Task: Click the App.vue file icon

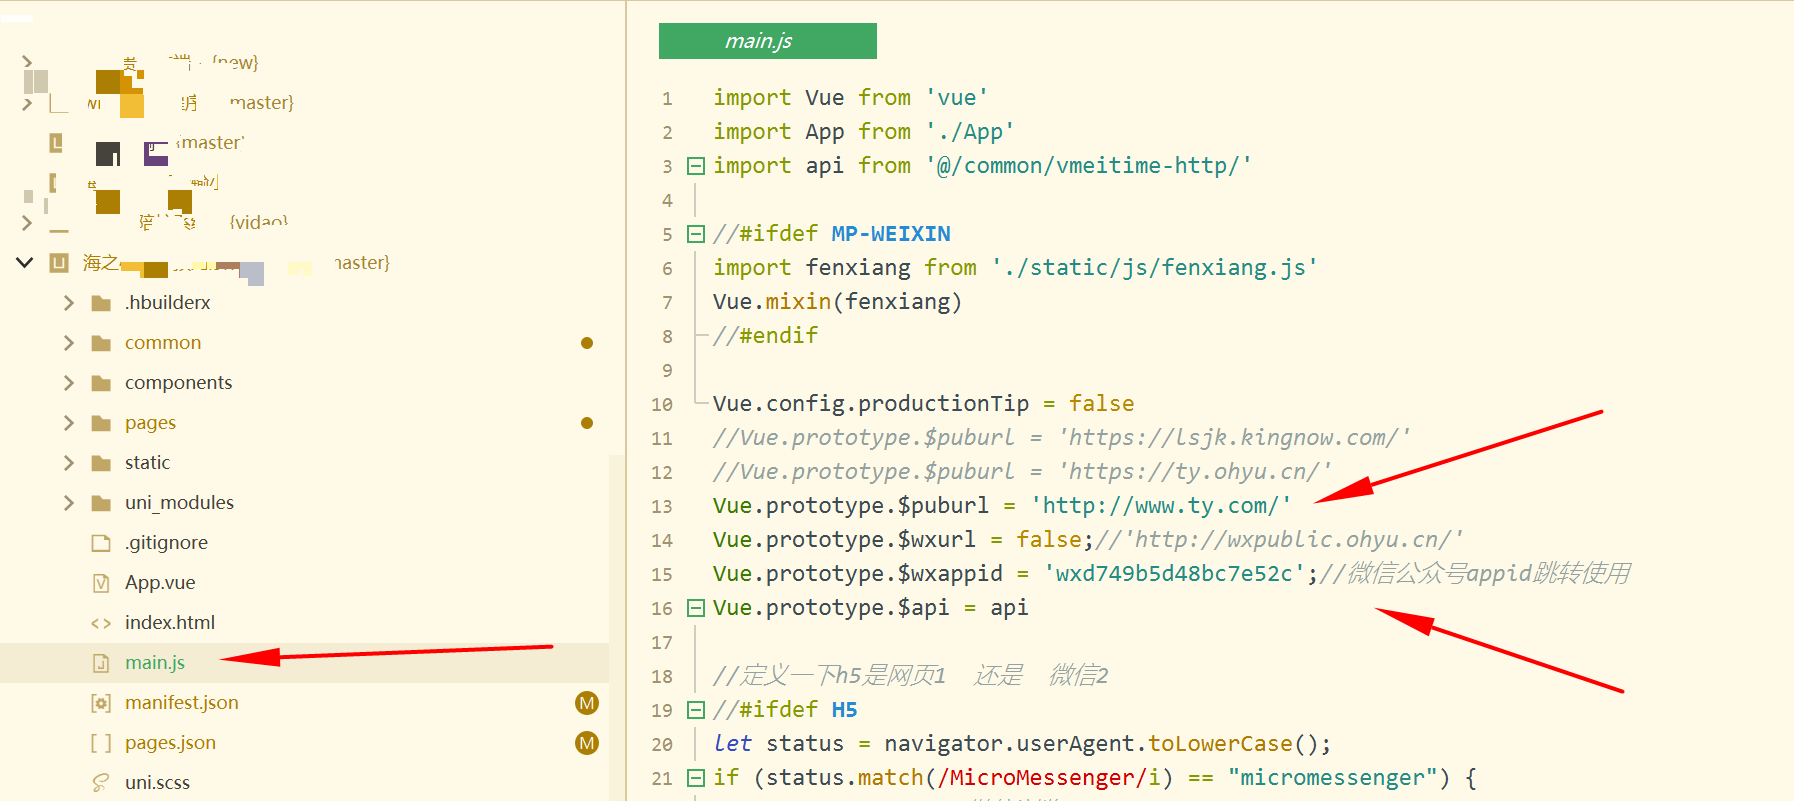Action: click(101, 583)
